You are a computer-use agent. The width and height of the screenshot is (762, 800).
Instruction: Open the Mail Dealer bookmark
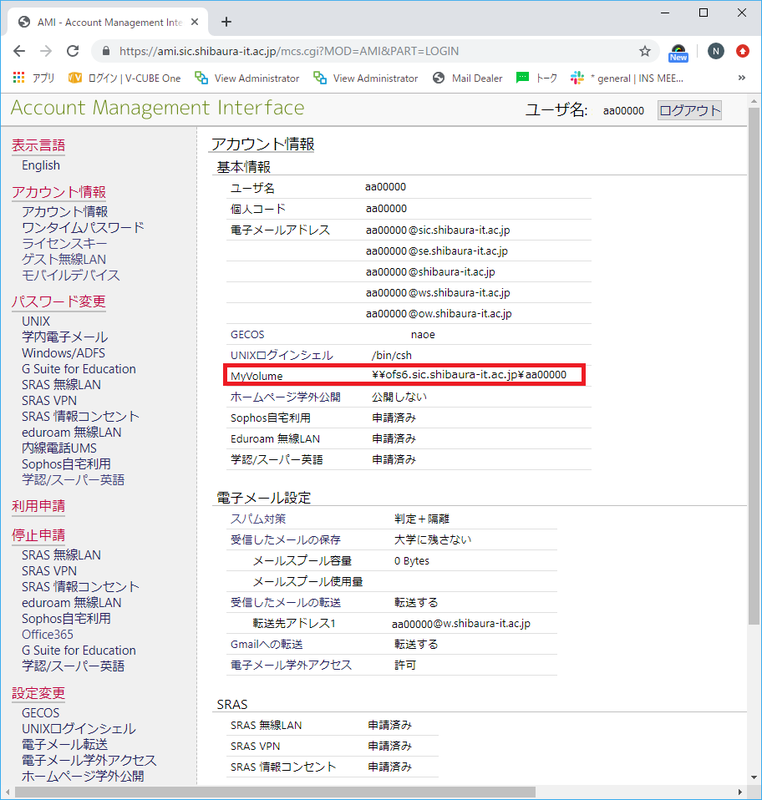point(468,78)
